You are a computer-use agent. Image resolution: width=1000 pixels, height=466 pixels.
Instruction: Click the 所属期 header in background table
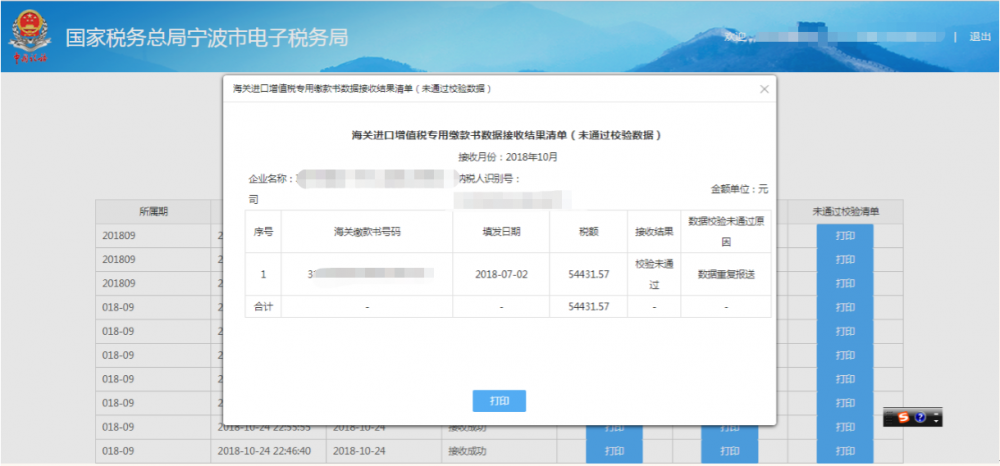[153, 212]
